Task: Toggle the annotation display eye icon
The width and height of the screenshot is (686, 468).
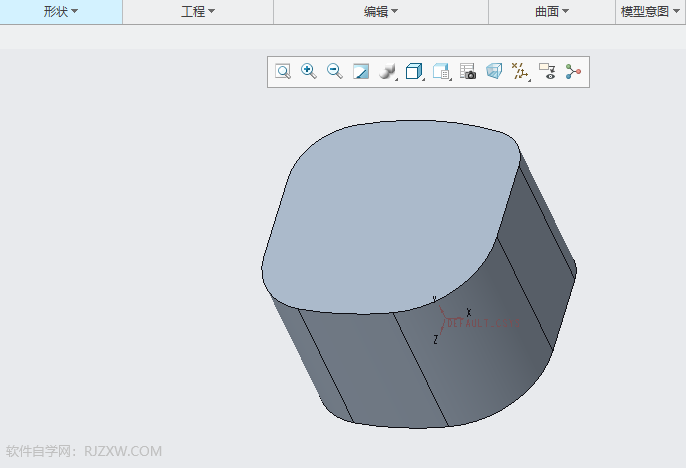Action: point(546,71)
